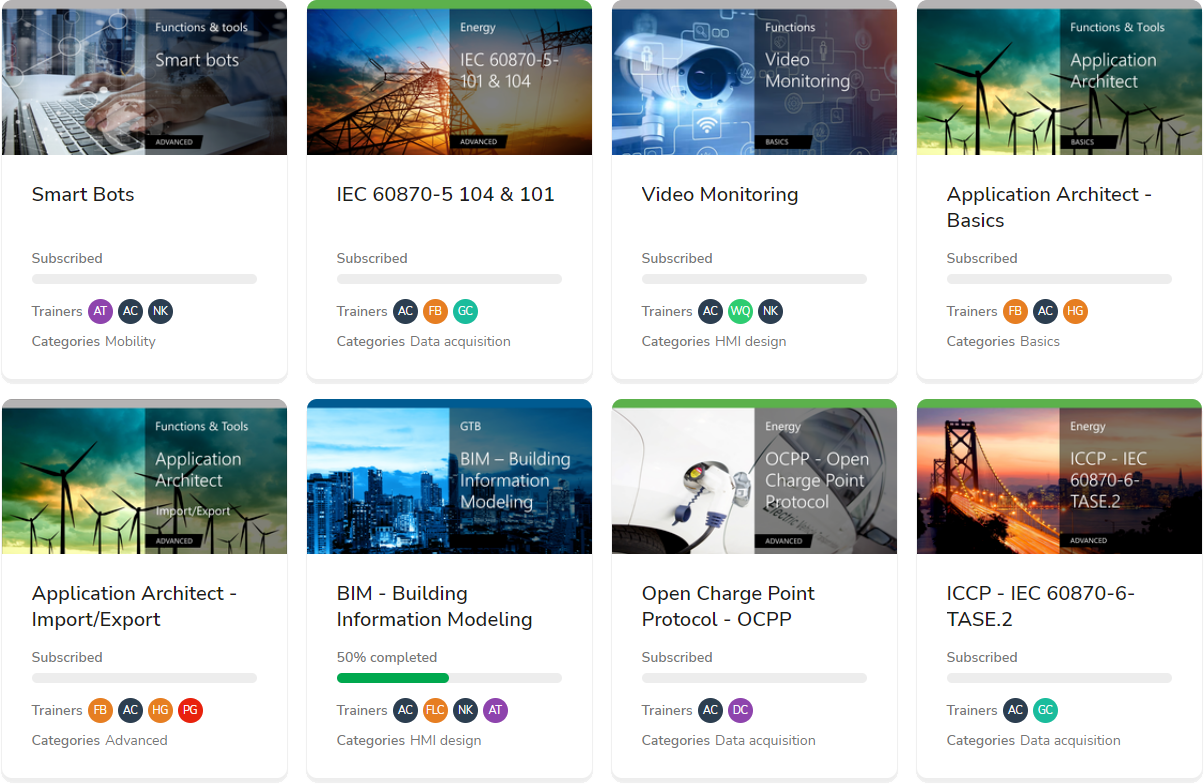Select the Basics category on Application Architect

pos(1039,341)
